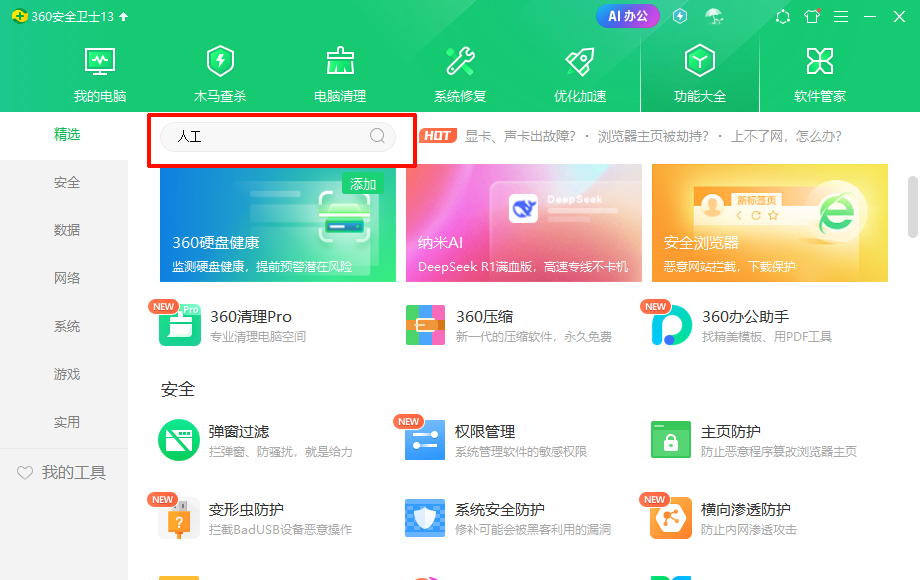Open 横向渗透防护 hexagon icon
Image resolution: width=920 pixels, height=580 pixels.
(x=671, y=518)
